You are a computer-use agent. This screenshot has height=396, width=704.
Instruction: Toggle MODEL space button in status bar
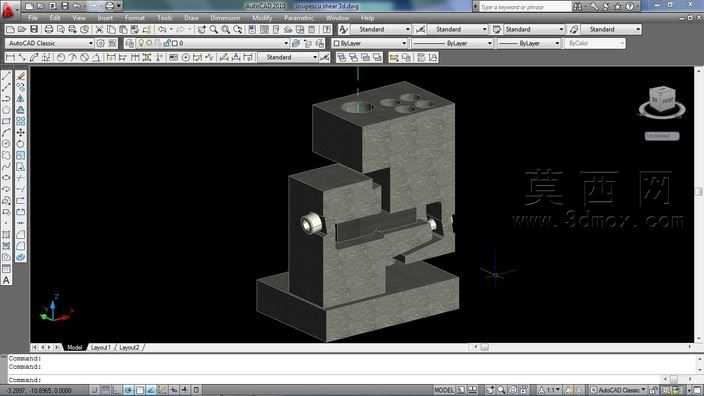(444, 390)
